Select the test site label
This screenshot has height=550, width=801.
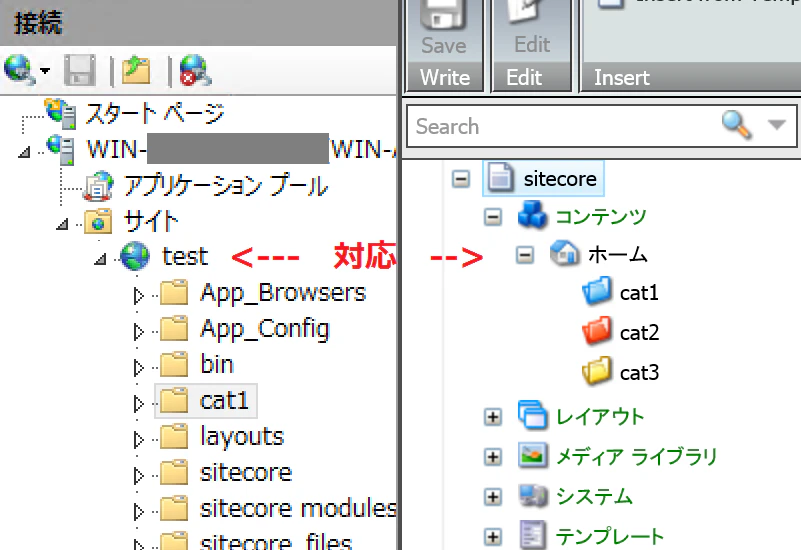[185, 256]
